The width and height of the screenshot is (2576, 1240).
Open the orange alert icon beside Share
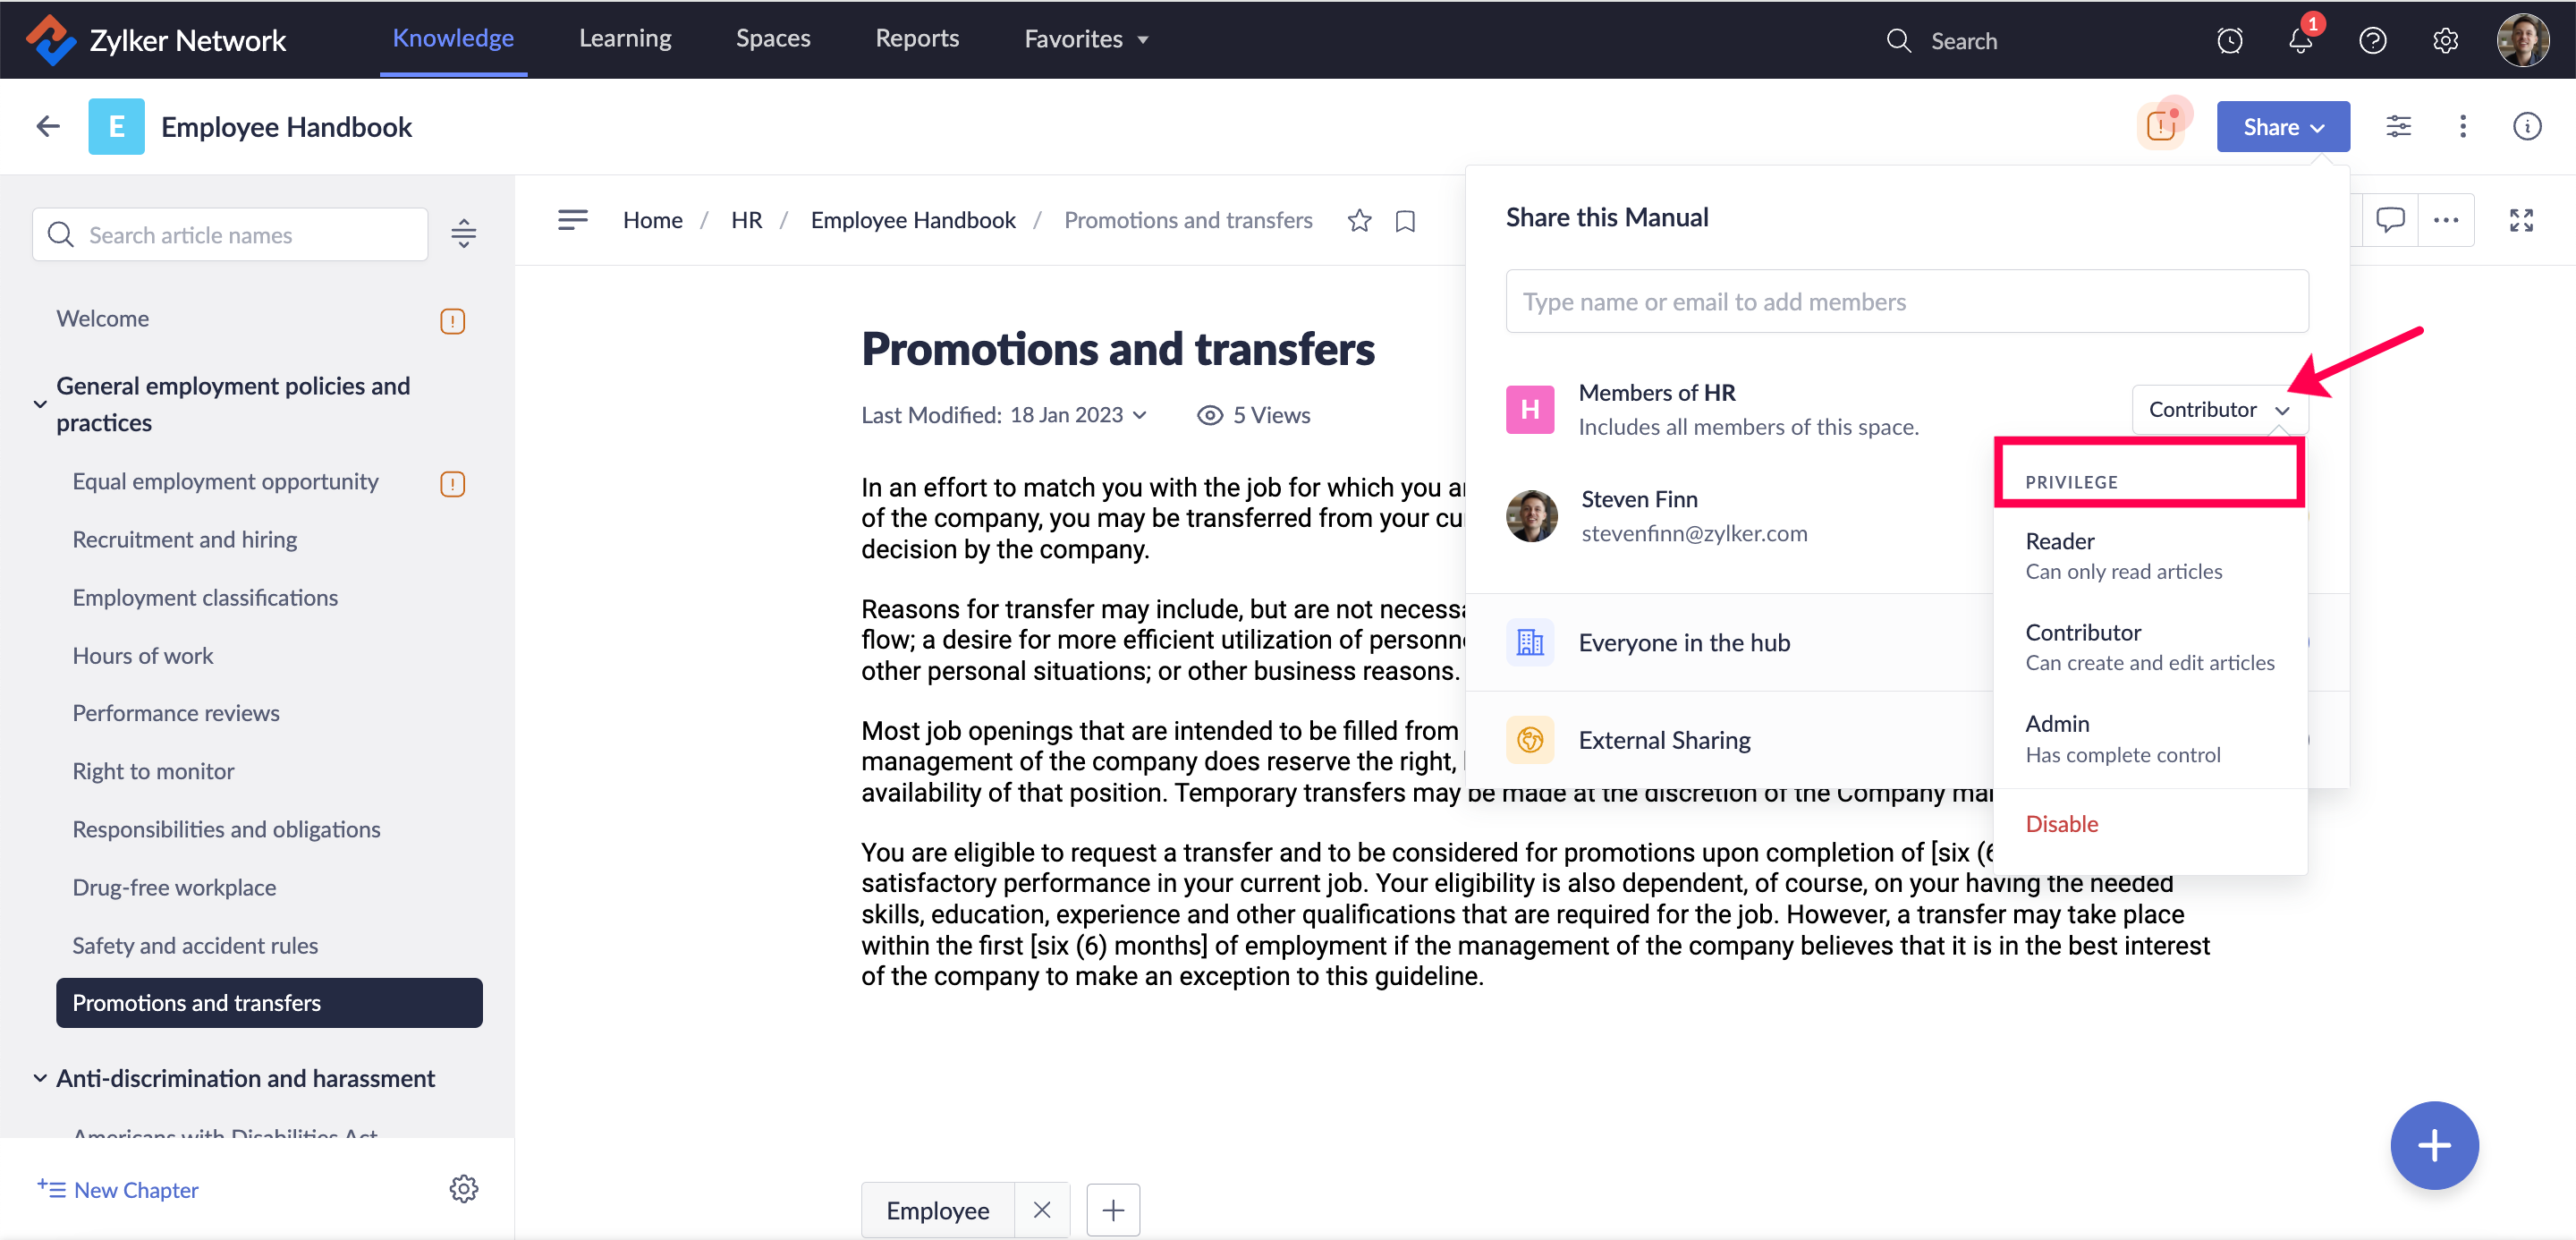2162,126
